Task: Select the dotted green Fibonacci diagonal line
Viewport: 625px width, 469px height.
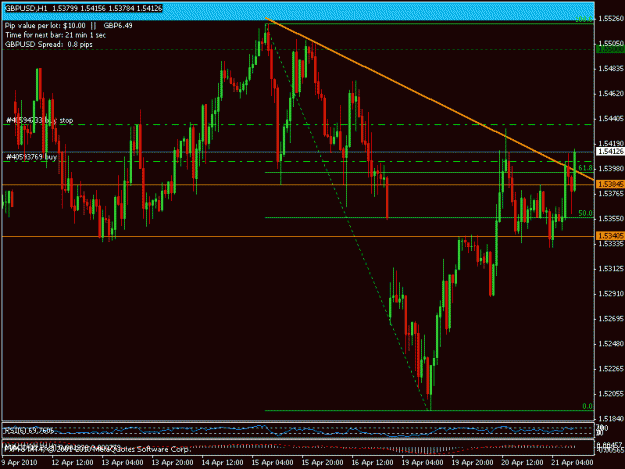Action: pos(348,218)
